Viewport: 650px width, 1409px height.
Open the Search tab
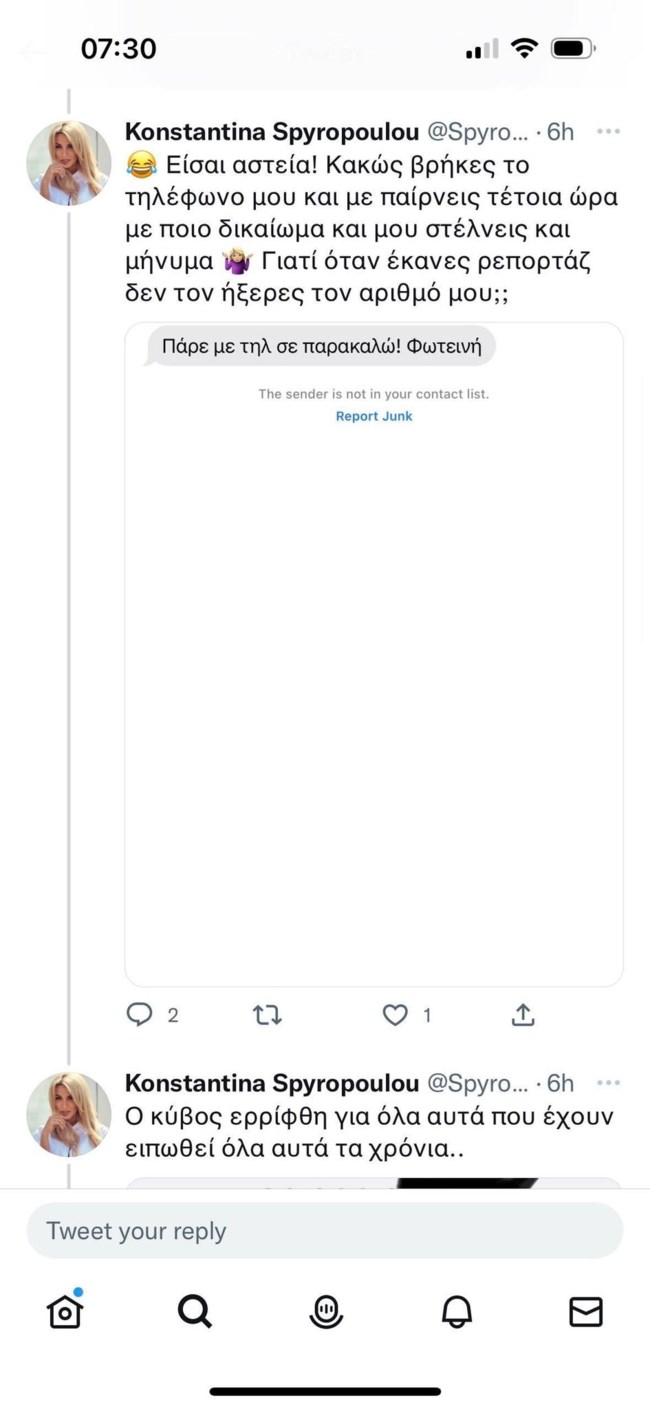195,1311
